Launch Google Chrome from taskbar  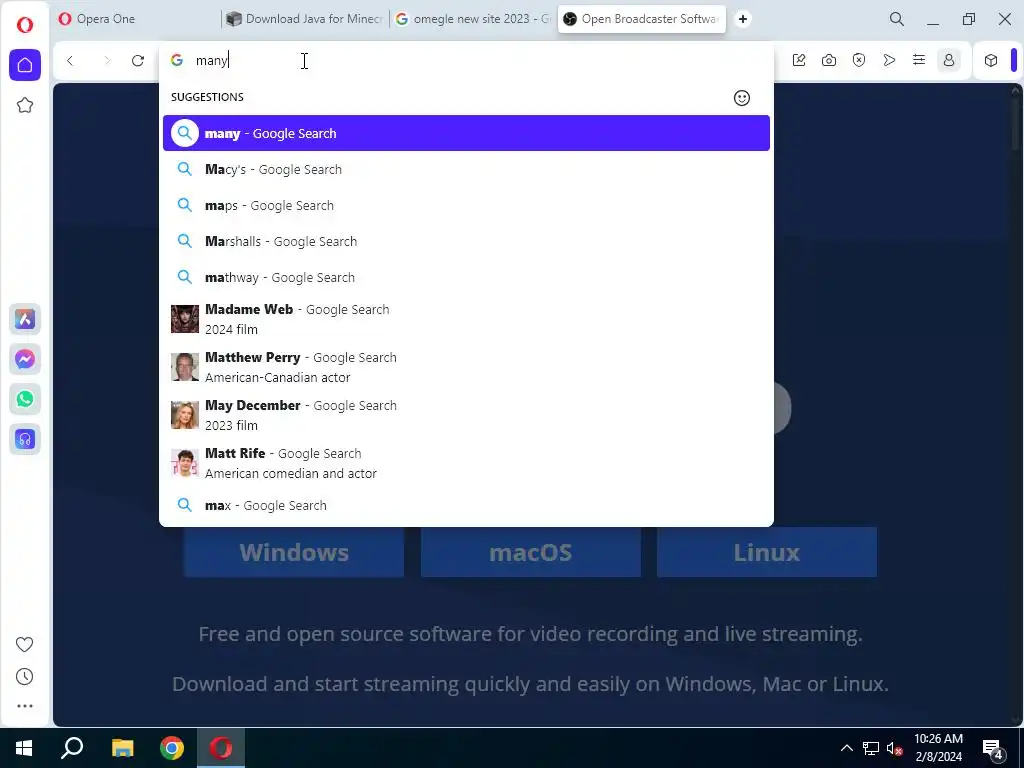tap(172, 748)
